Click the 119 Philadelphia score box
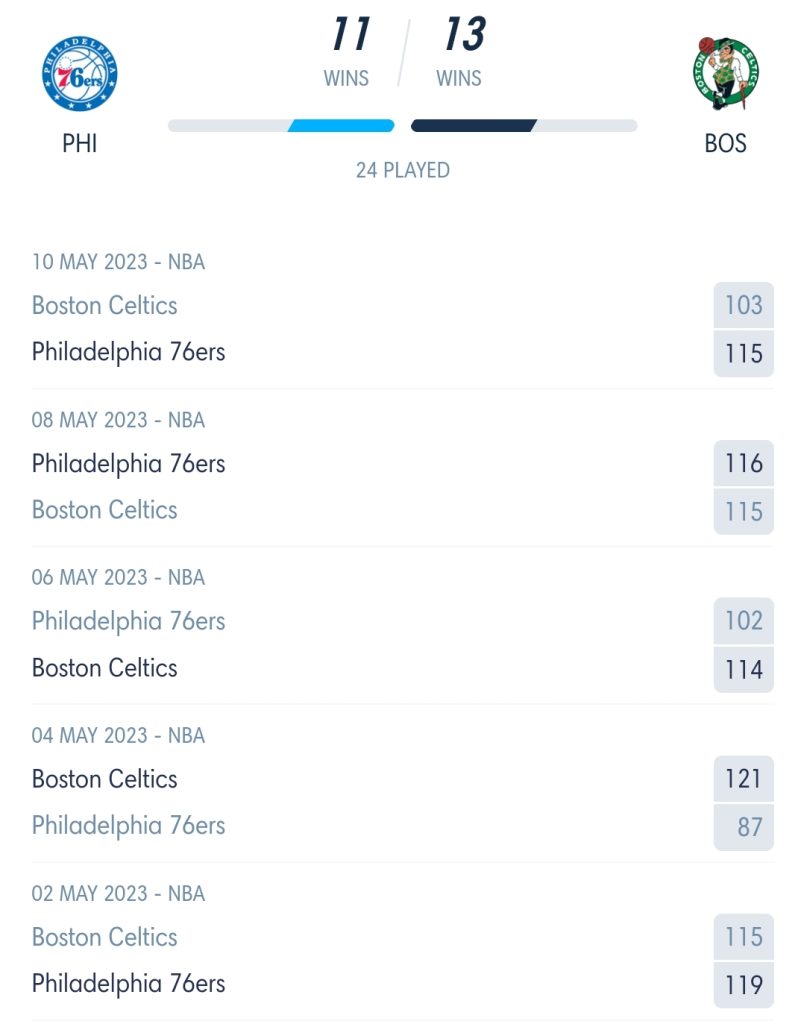This screenshot has height=1024, width=801. [x=744, y=985]
